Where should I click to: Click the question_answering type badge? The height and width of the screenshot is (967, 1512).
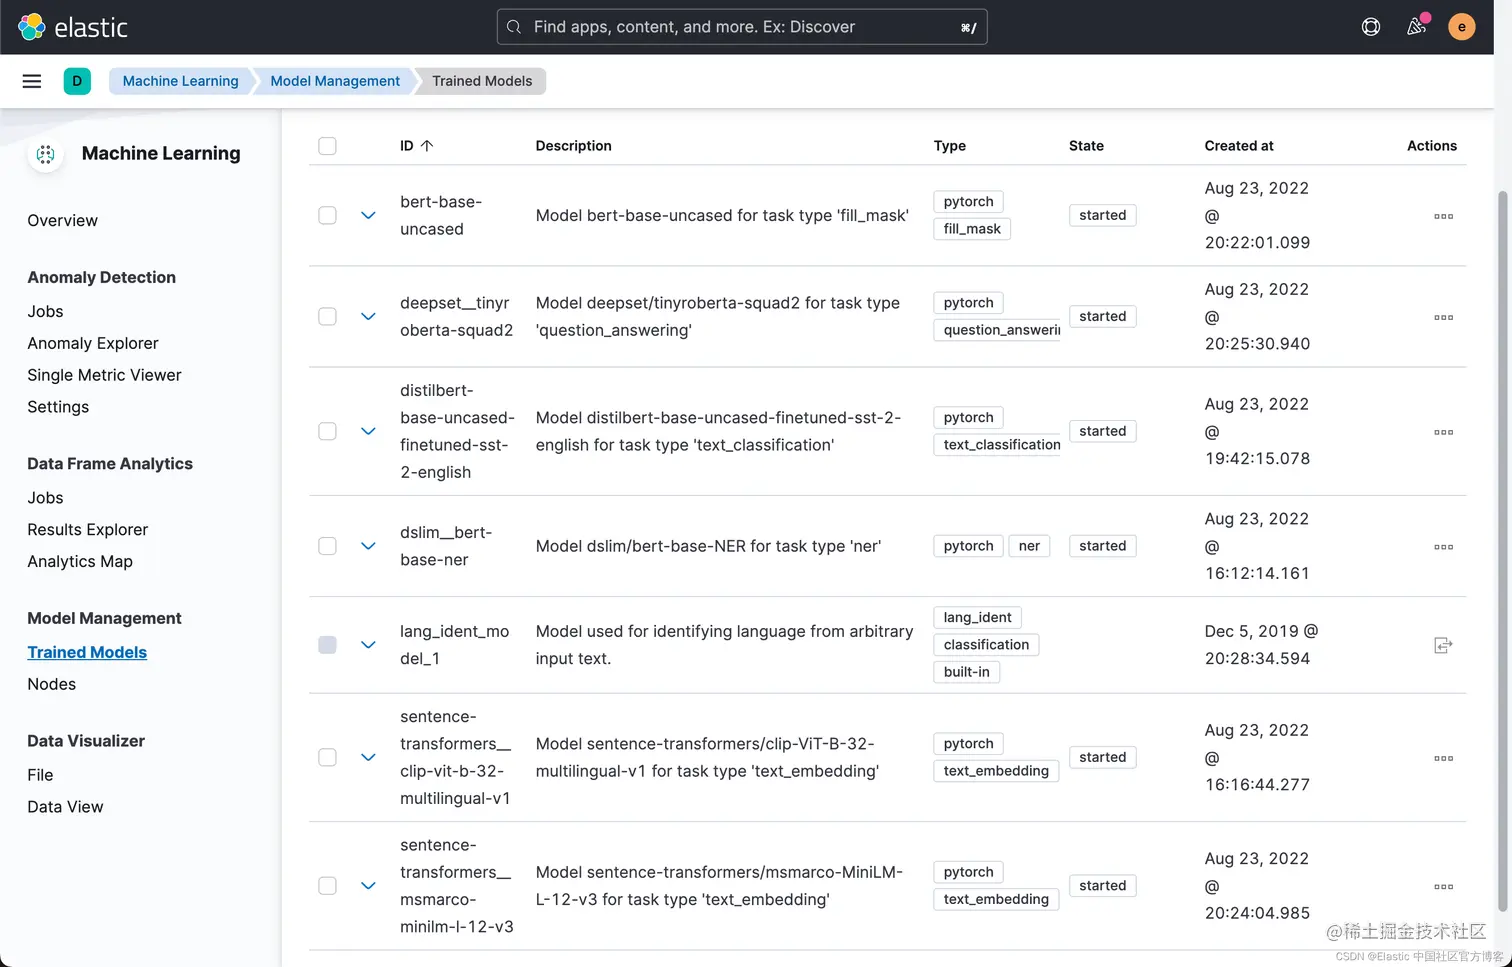(997, 330)
